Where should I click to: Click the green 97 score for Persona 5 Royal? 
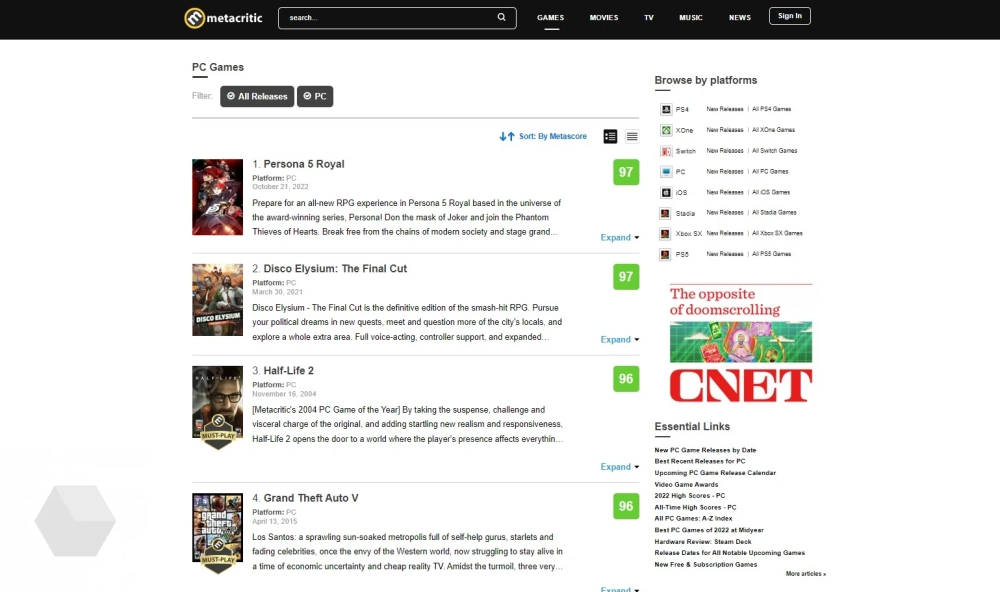pos(626,172)
